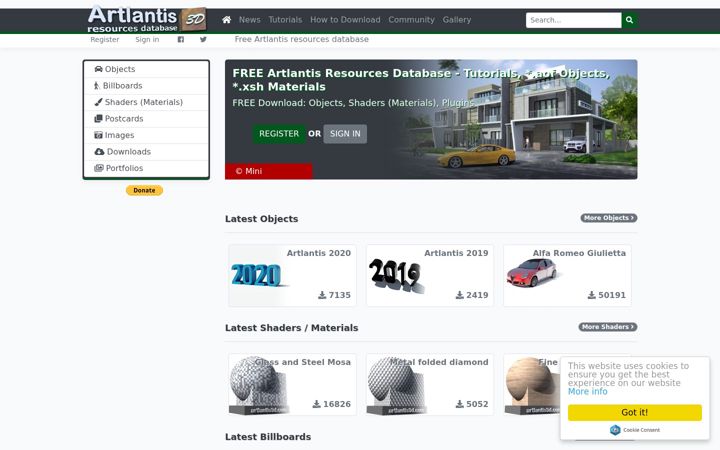Open the Gallery menu item

pyautogui.click(x=457, y=20)
